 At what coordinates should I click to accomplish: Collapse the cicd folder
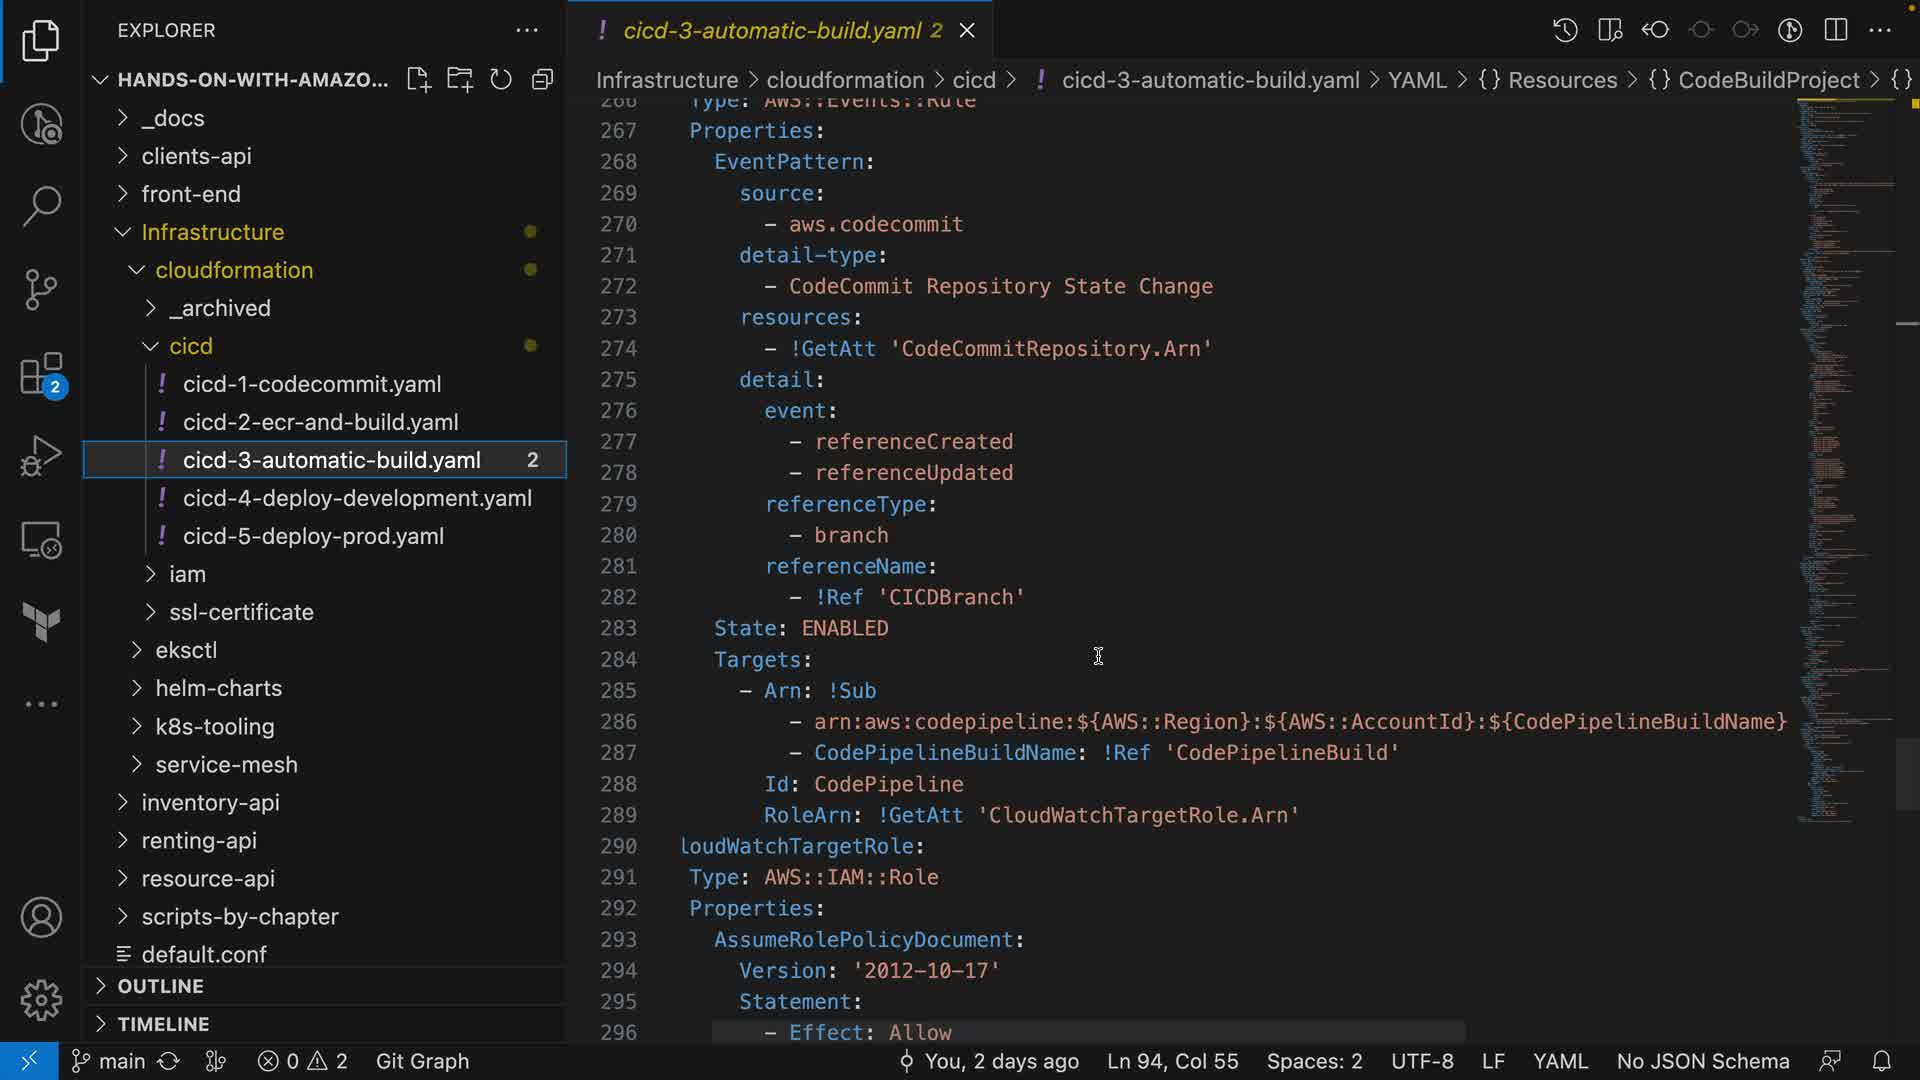point(190,346)
